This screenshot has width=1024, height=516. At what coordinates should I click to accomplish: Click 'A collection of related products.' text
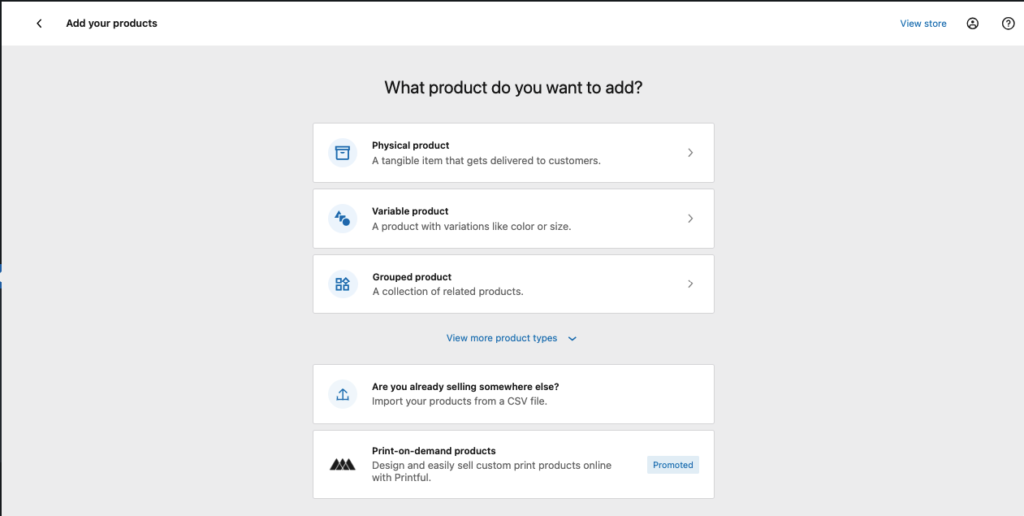448,292
